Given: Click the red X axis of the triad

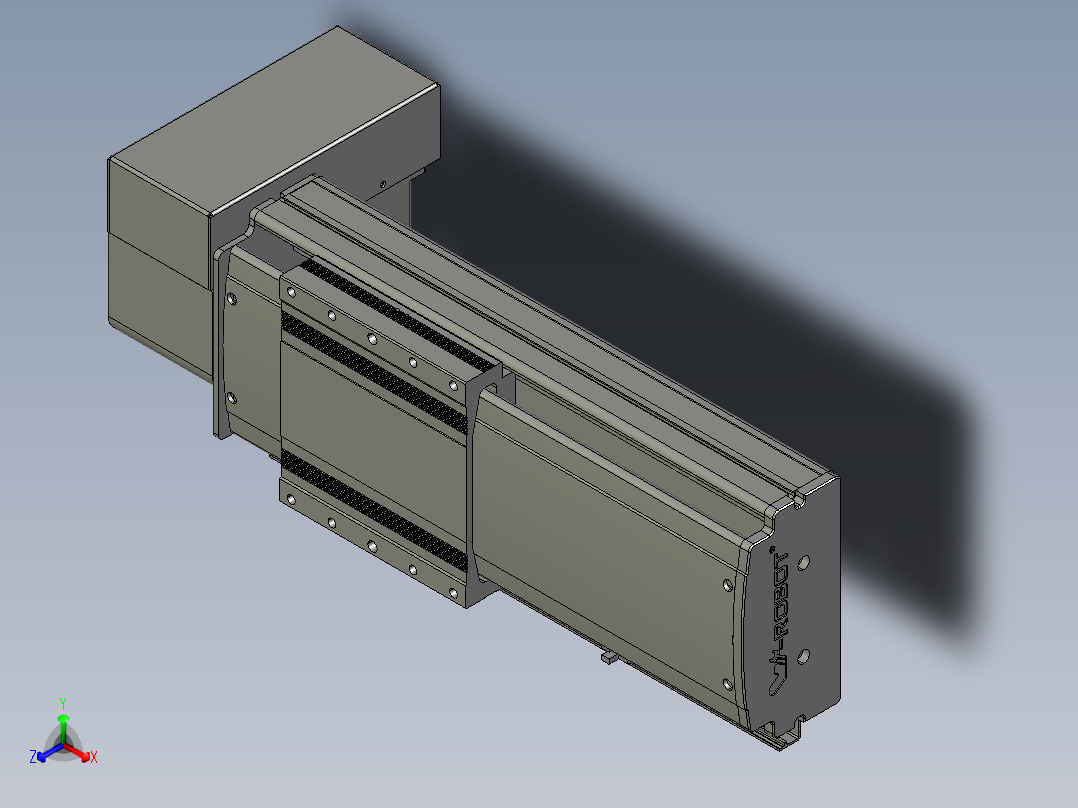Looking at the screenshot, I should click(x=79, y=753).
